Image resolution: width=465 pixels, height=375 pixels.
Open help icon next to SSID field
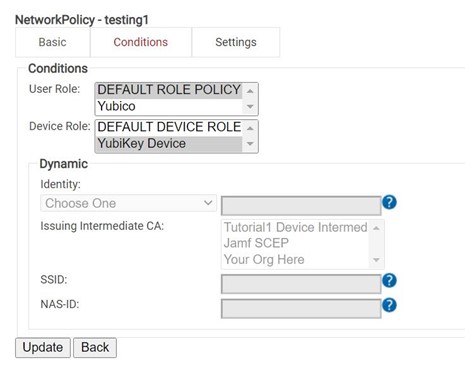pos(389,280)
